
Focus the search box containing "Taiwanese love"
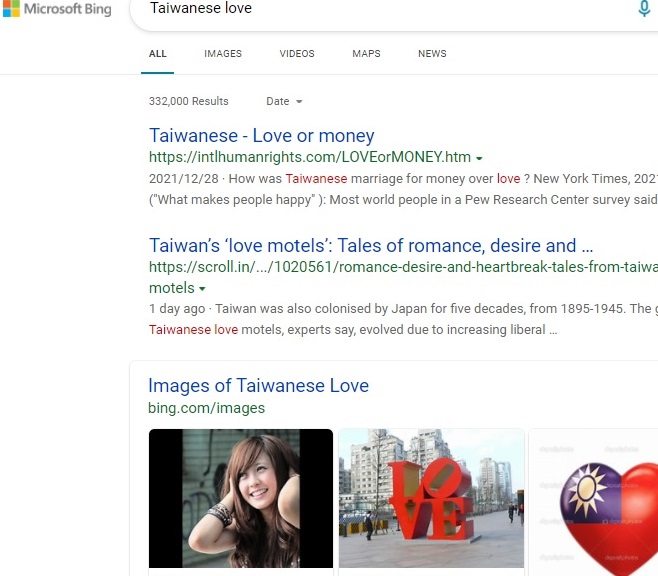point(380,9)
